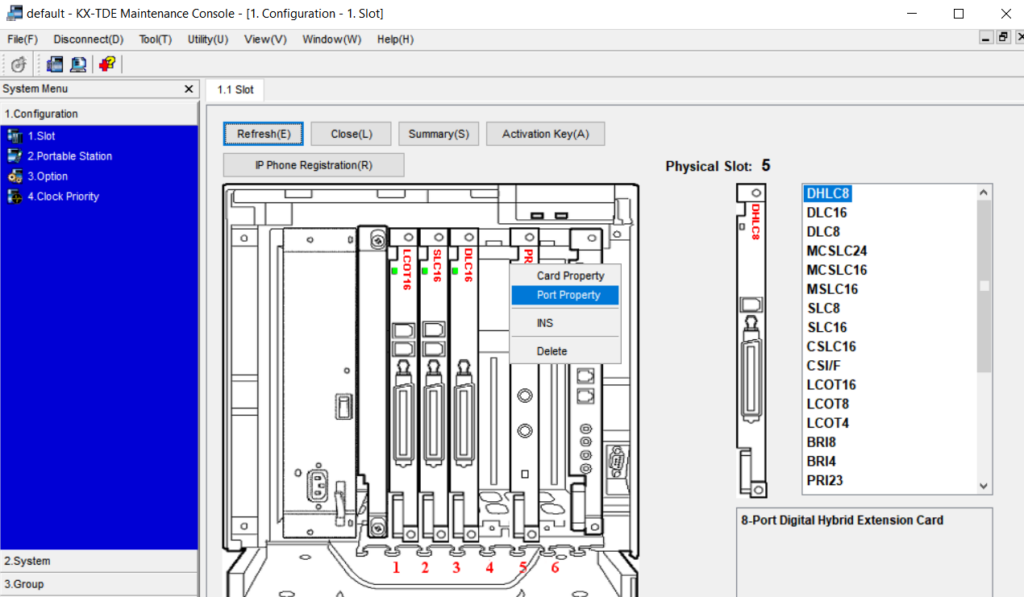Viewport: 1024px width, 597px height.
Task: Expand the 3.Group menu section
Action: coord(99,584)
